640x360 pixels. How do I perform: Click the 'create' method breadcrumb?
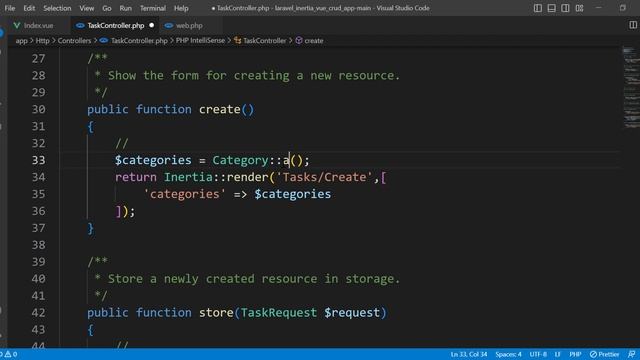[x=314, y=40]
